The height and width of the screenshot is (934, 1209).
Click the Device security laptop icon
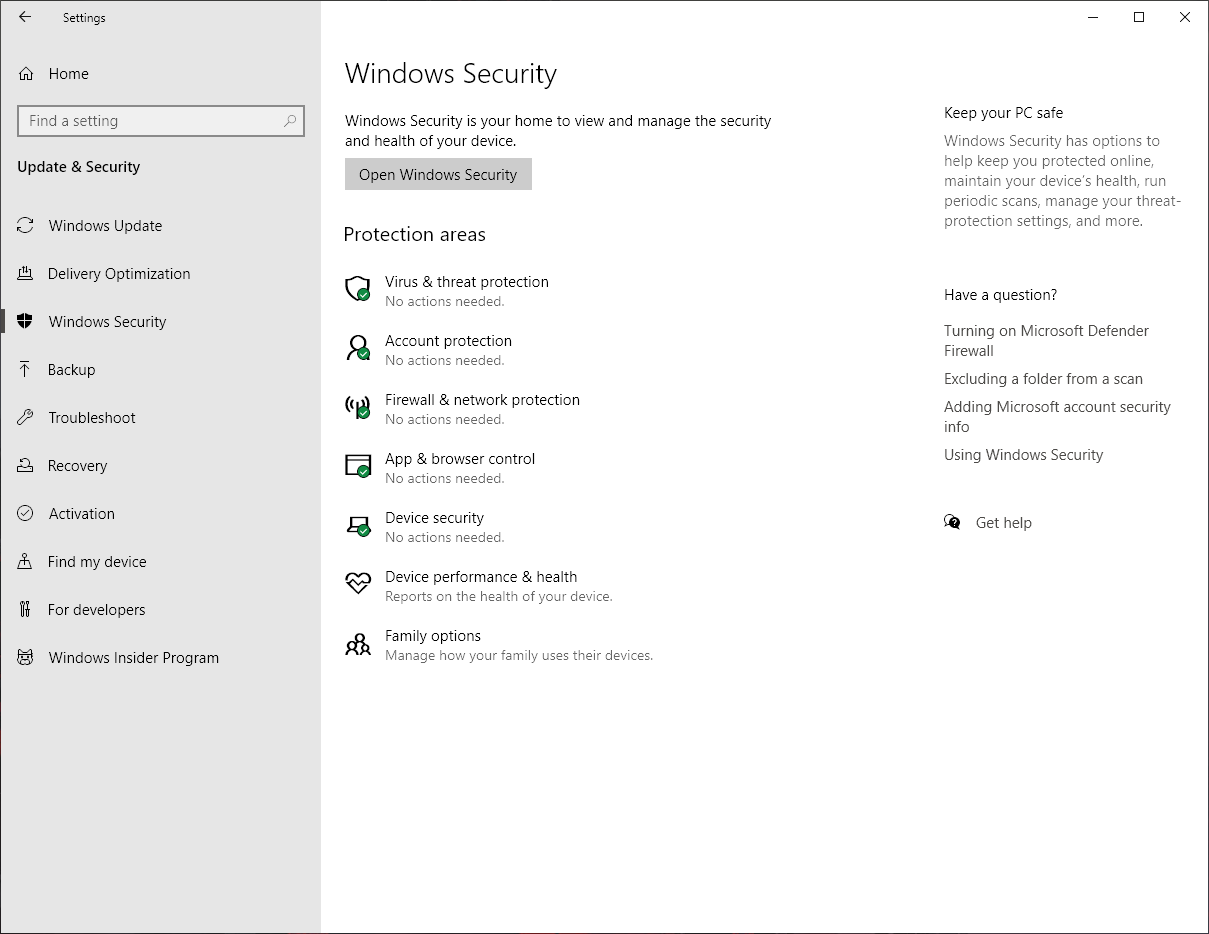[358, 526]
